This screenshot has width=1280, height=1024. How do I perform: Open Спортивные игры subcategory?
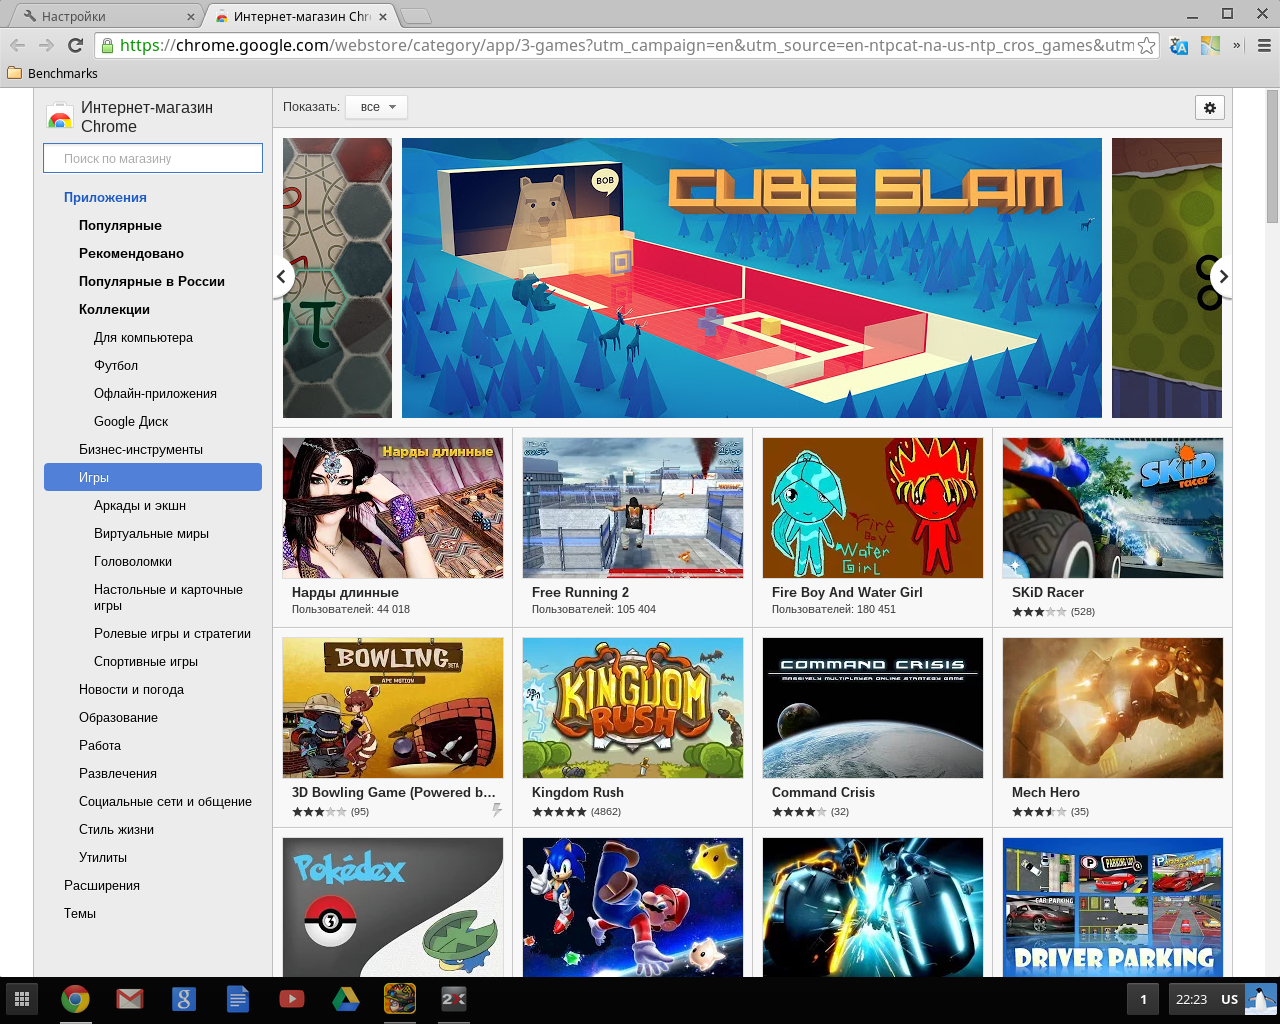click(146, 661)
